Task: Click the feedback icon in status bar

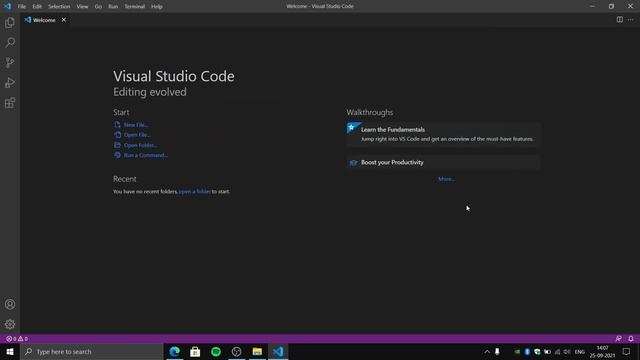Action: 618,339
